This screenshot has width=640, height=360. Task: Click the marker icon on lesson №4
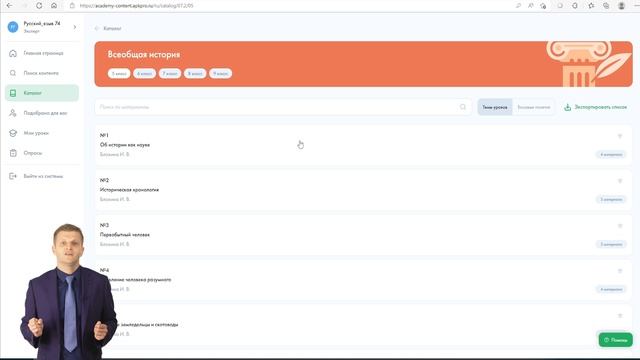click(x=620, y=271)
